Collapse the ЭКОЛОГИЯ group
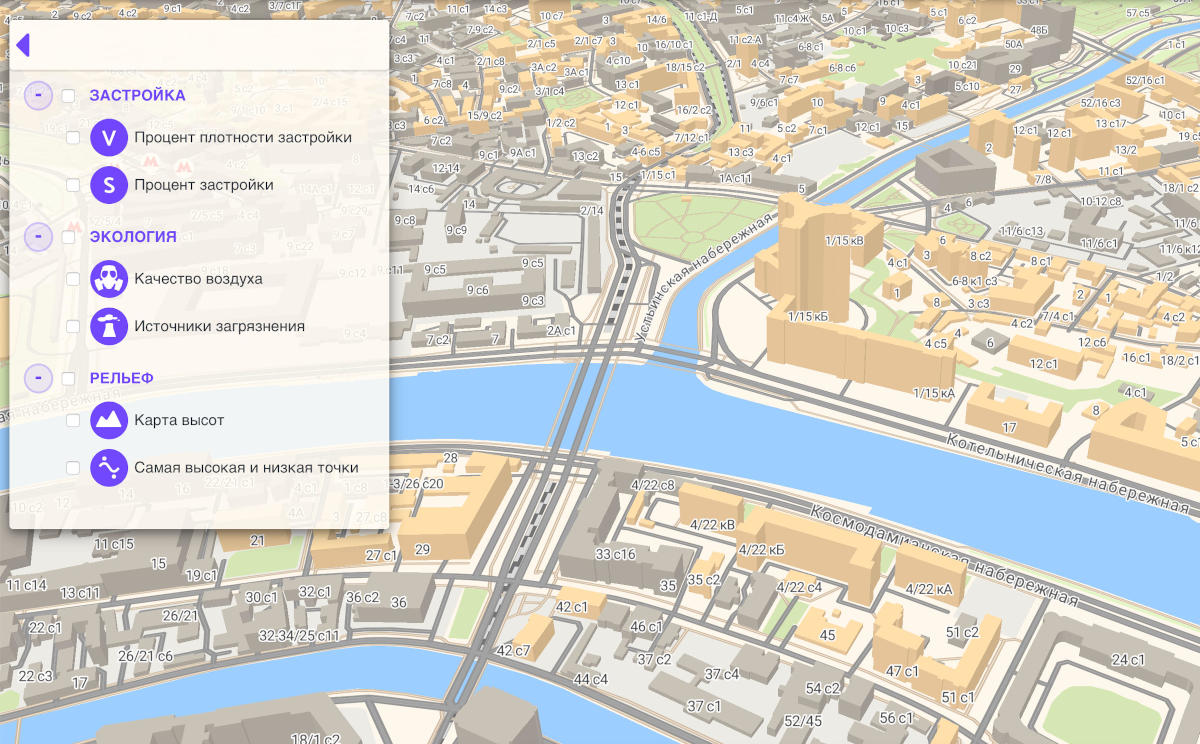 tap(38, 237)
